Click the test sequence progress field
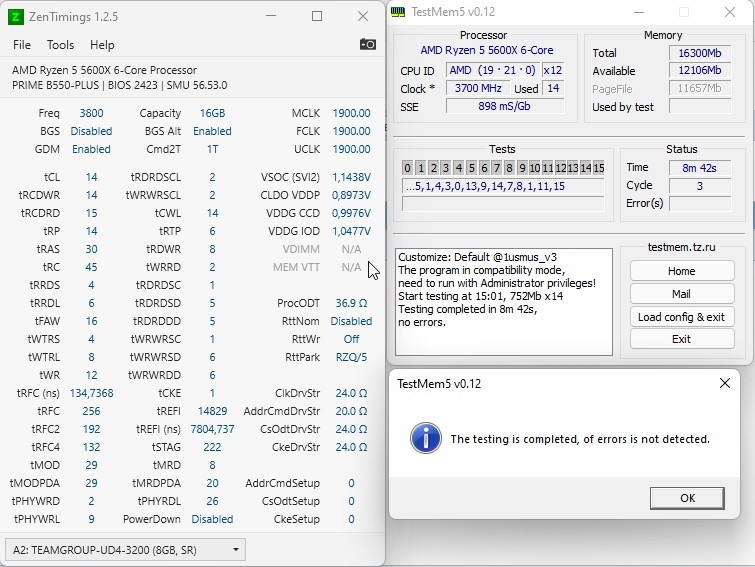This screenshot has width=755, height=567. [503, 186]
